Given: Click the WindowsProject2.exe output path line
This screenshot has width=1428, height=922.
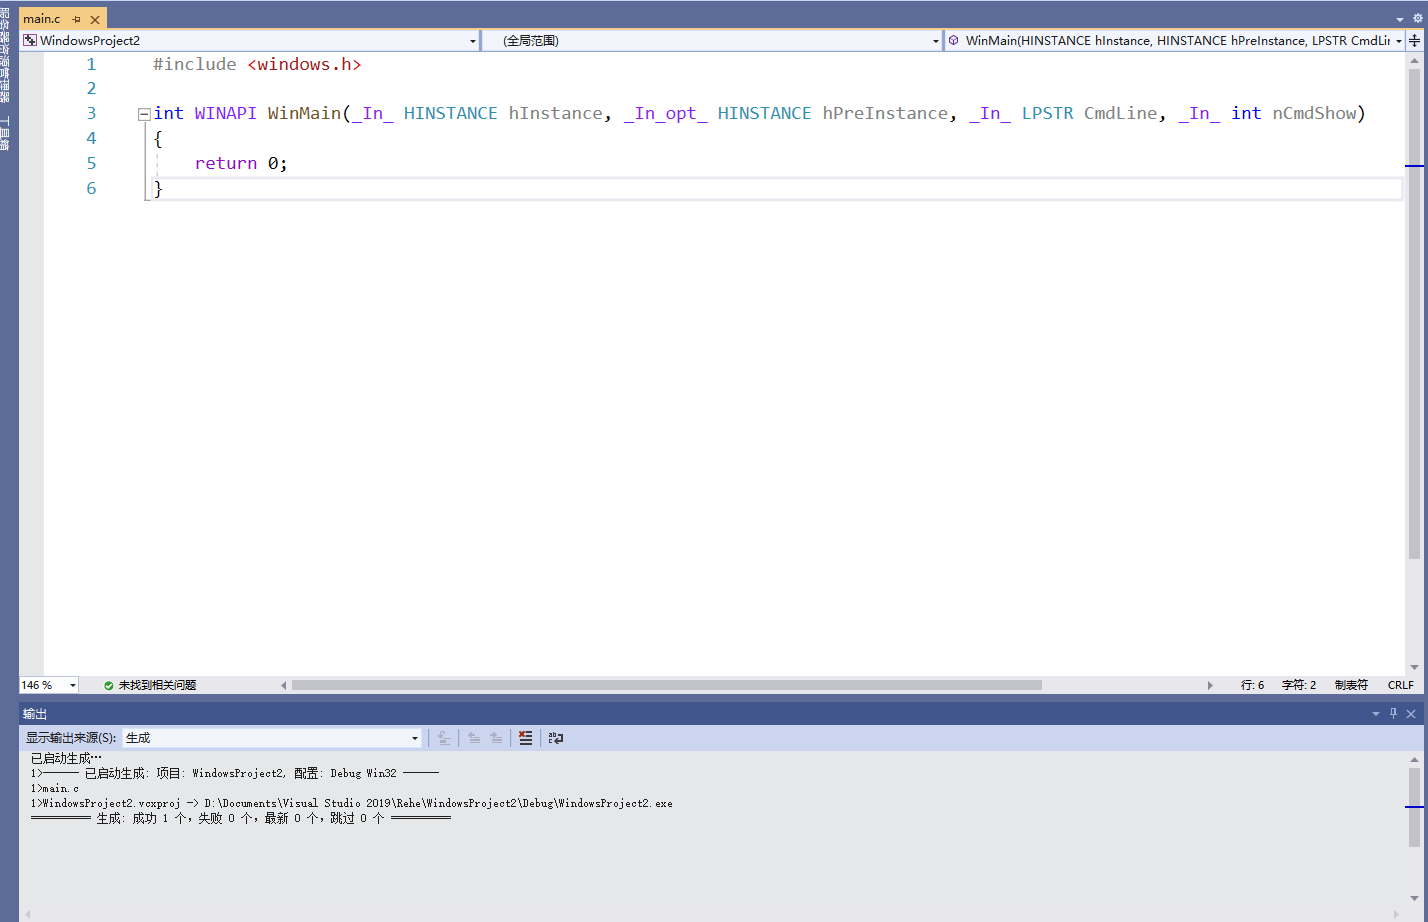Looking at the screenshot, I should (x=351, y=803).
